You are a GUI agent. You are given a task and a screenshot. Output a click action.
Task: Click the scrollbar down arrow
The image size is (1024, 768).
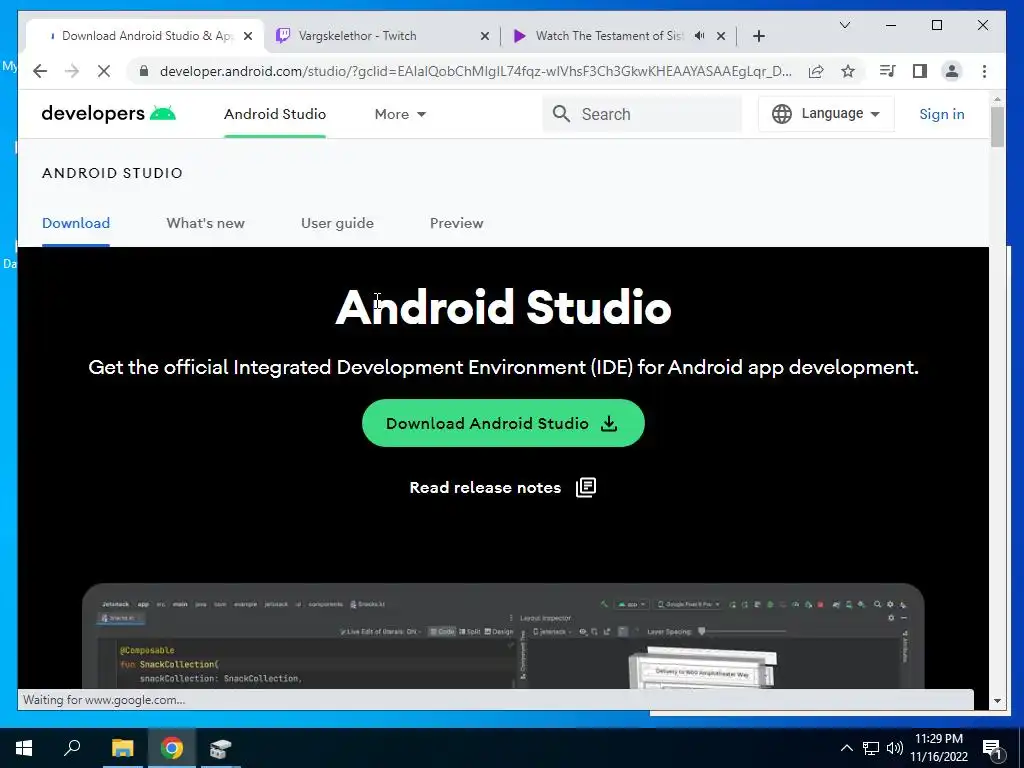[x=997, y=701]
